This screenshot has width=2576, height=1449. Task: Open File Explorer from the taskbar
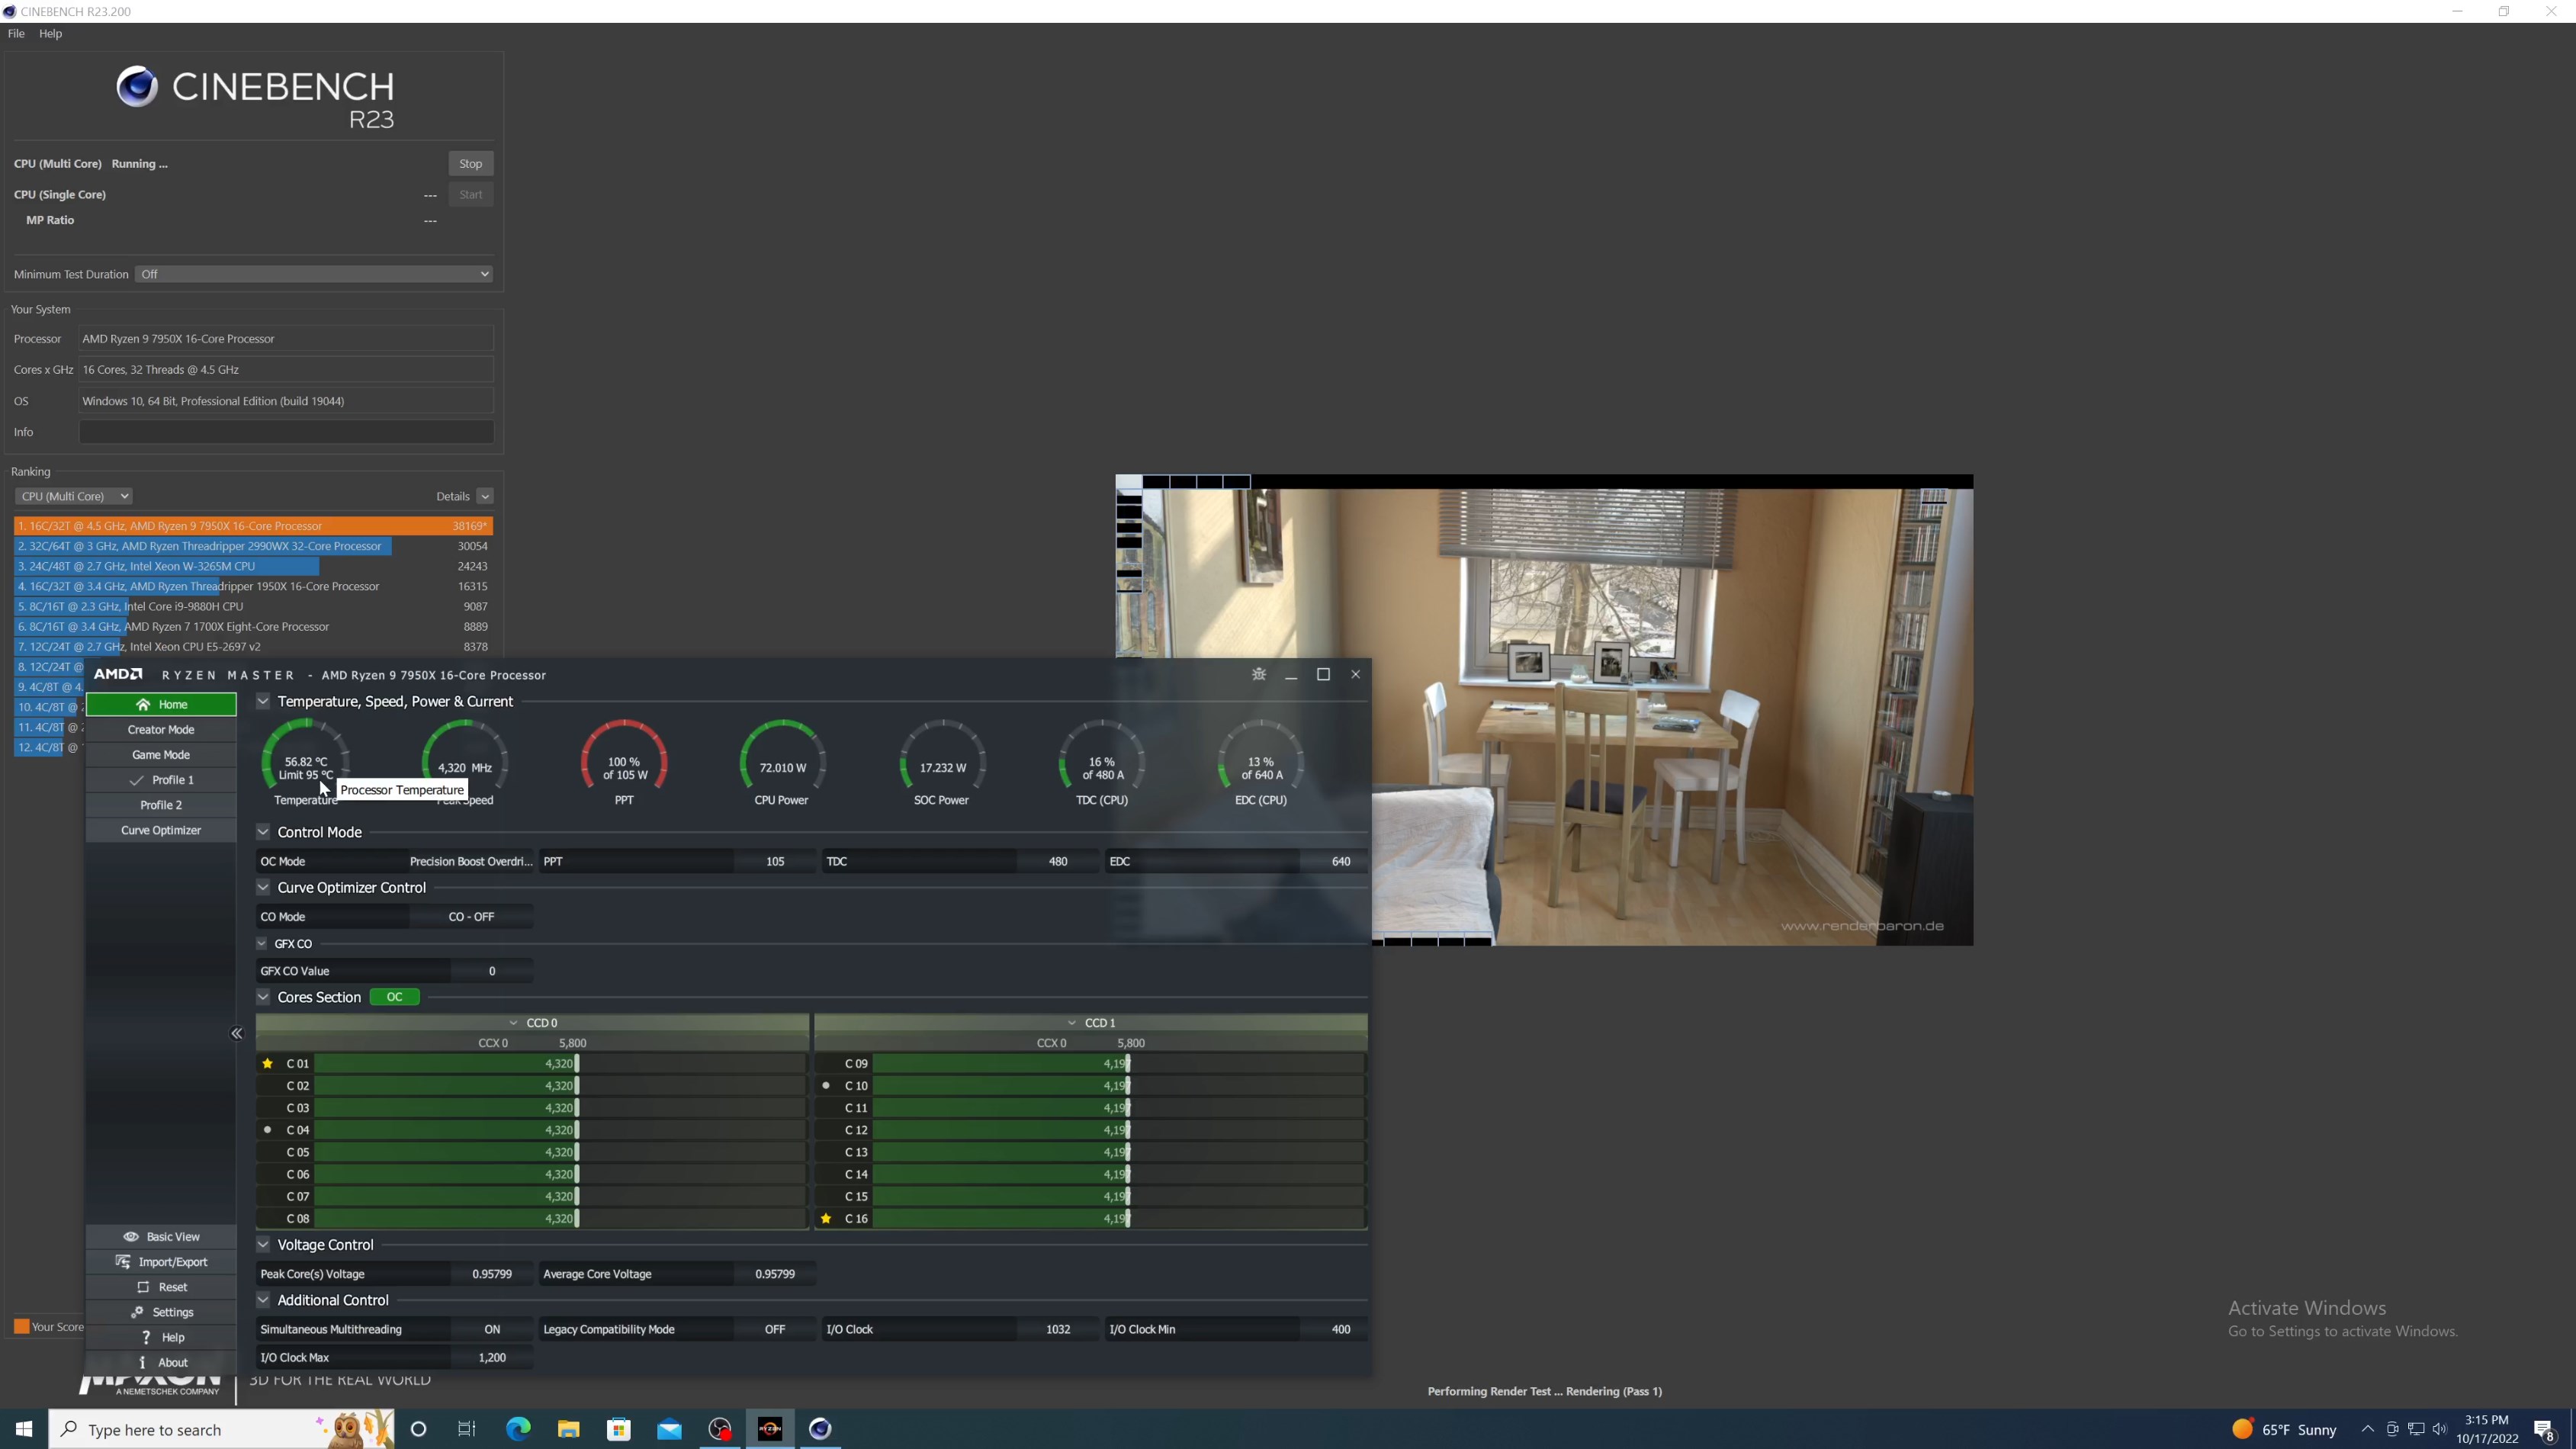[568, 1429]
